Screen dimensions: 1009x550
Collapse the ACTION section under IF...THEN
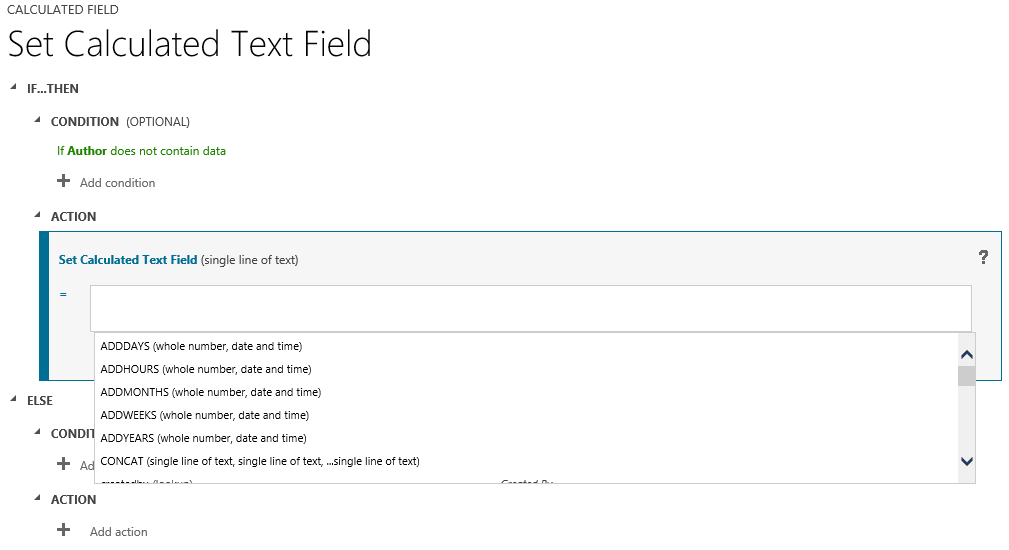click(38, 216)
